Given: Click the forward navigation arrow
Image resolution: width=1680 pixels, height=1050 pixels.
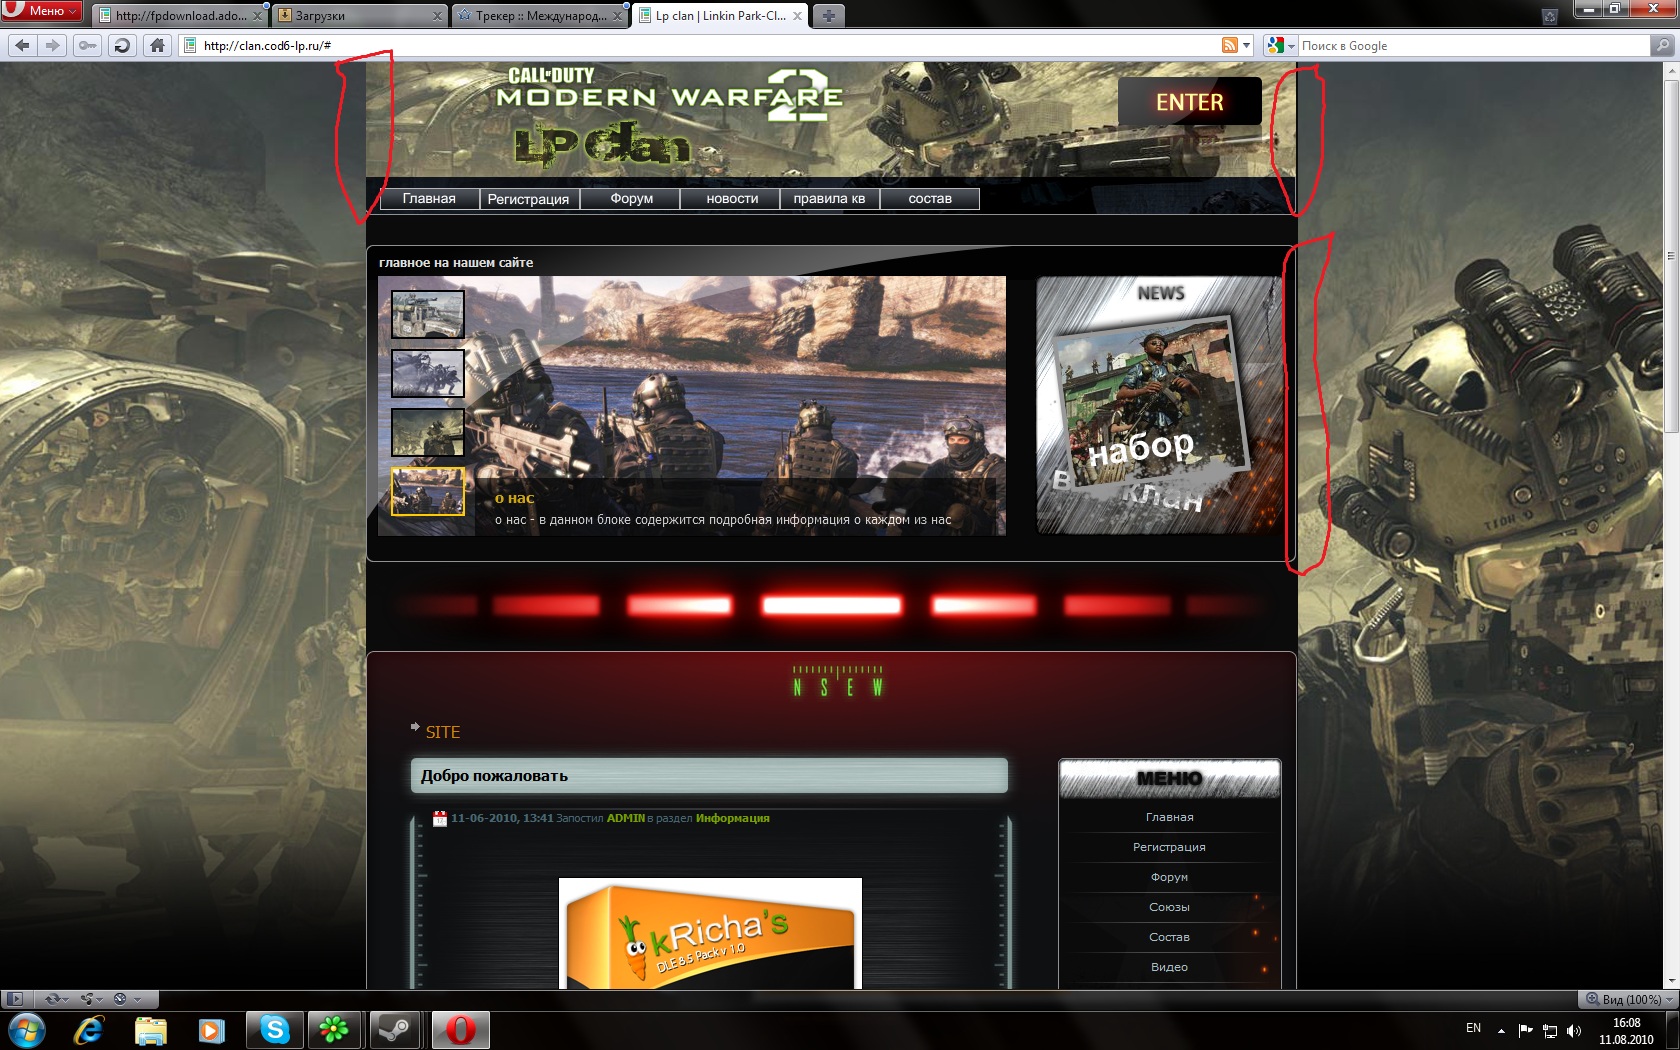Looking at the screenshot, I should (53, 45).
